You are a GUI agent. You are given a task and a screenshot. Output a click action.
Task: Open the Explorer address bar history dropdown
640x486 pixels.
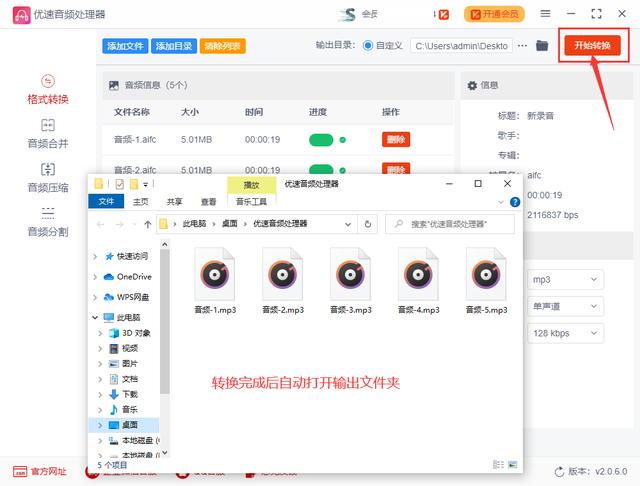click(348, 224)
